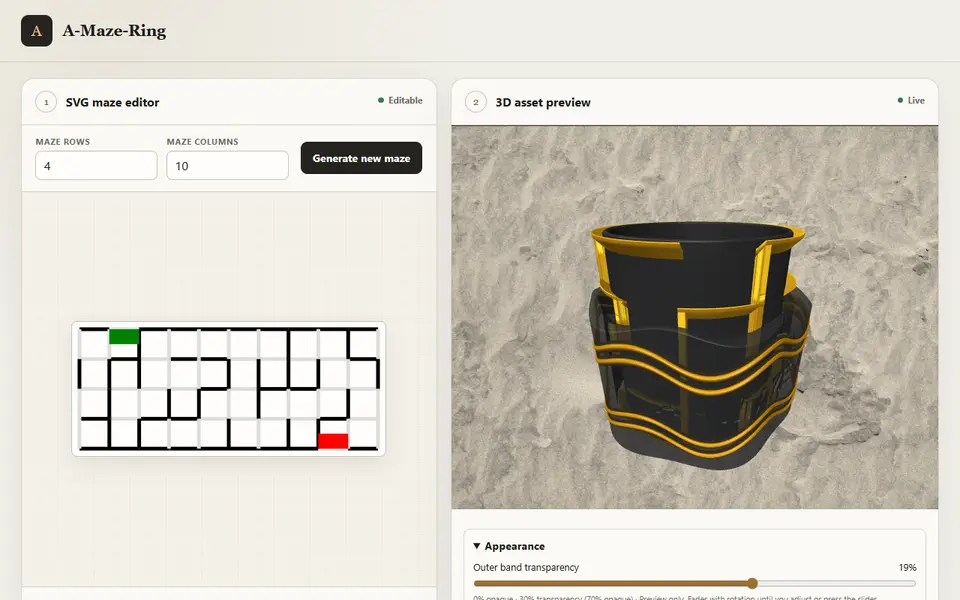The height and width of the screenshot is (600, 960).
Task: Click the MAZE COLUMNS label
Action: 203,141
